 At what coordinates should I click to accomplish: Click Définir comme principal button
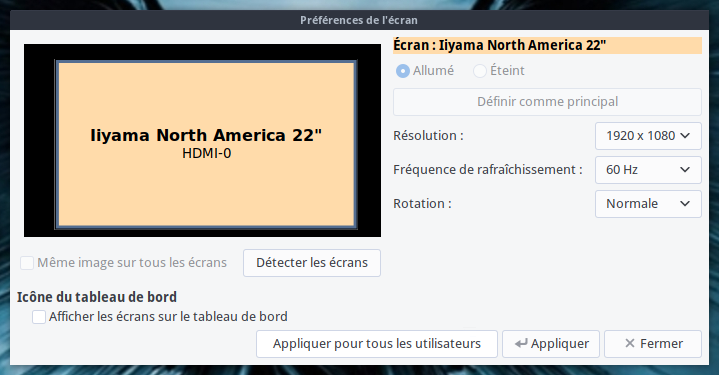pos(548,102)
